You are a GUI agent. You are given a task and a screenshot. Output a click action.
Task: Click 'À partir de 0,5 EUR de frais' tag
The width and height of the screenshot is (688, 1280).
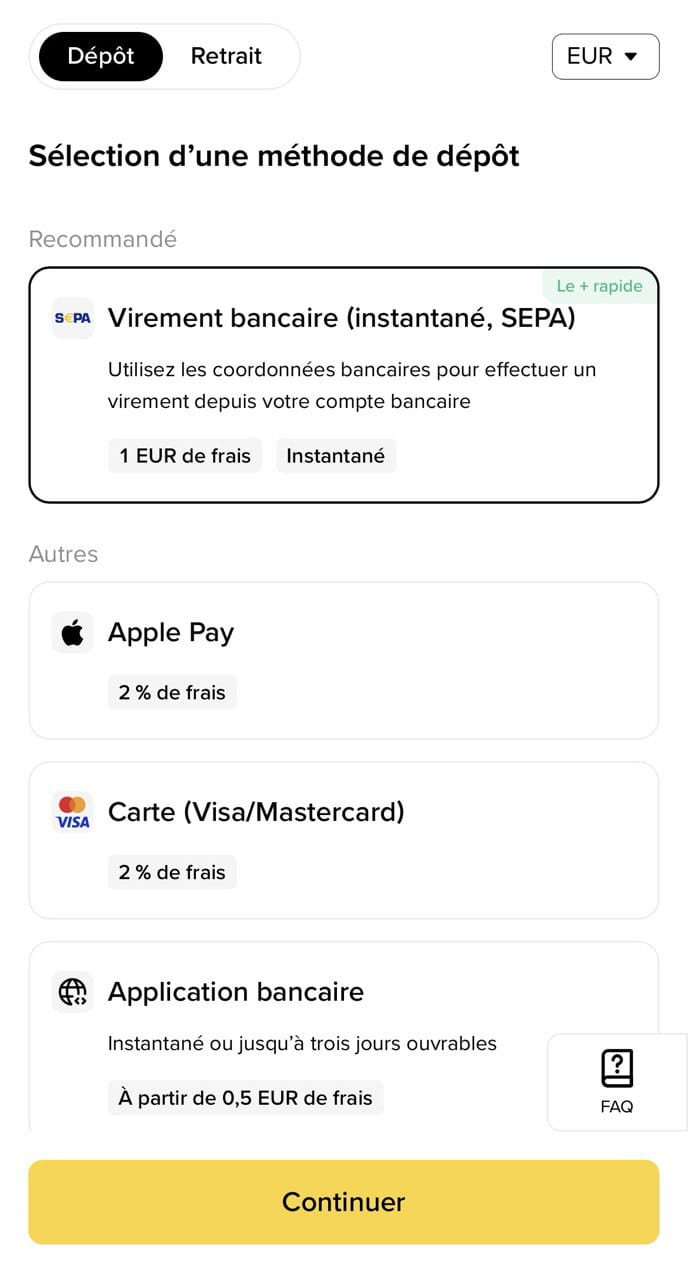[245, 1098]
